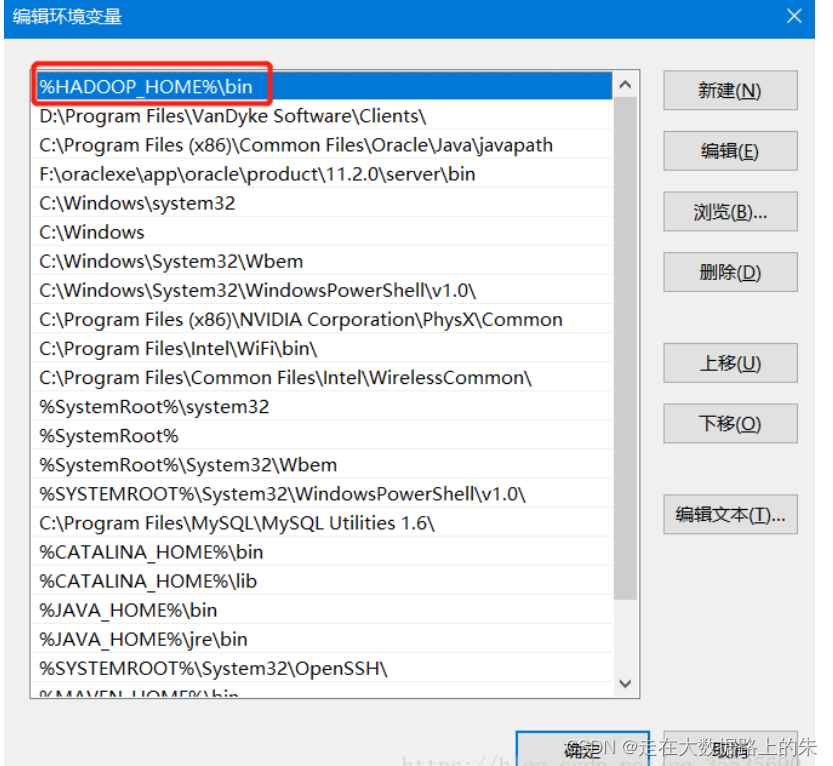Viewport: 833px width, 766px height.
Task: Select the %SystemRoot%\System32\Wbem entry
Action: (x=321, y=465)
